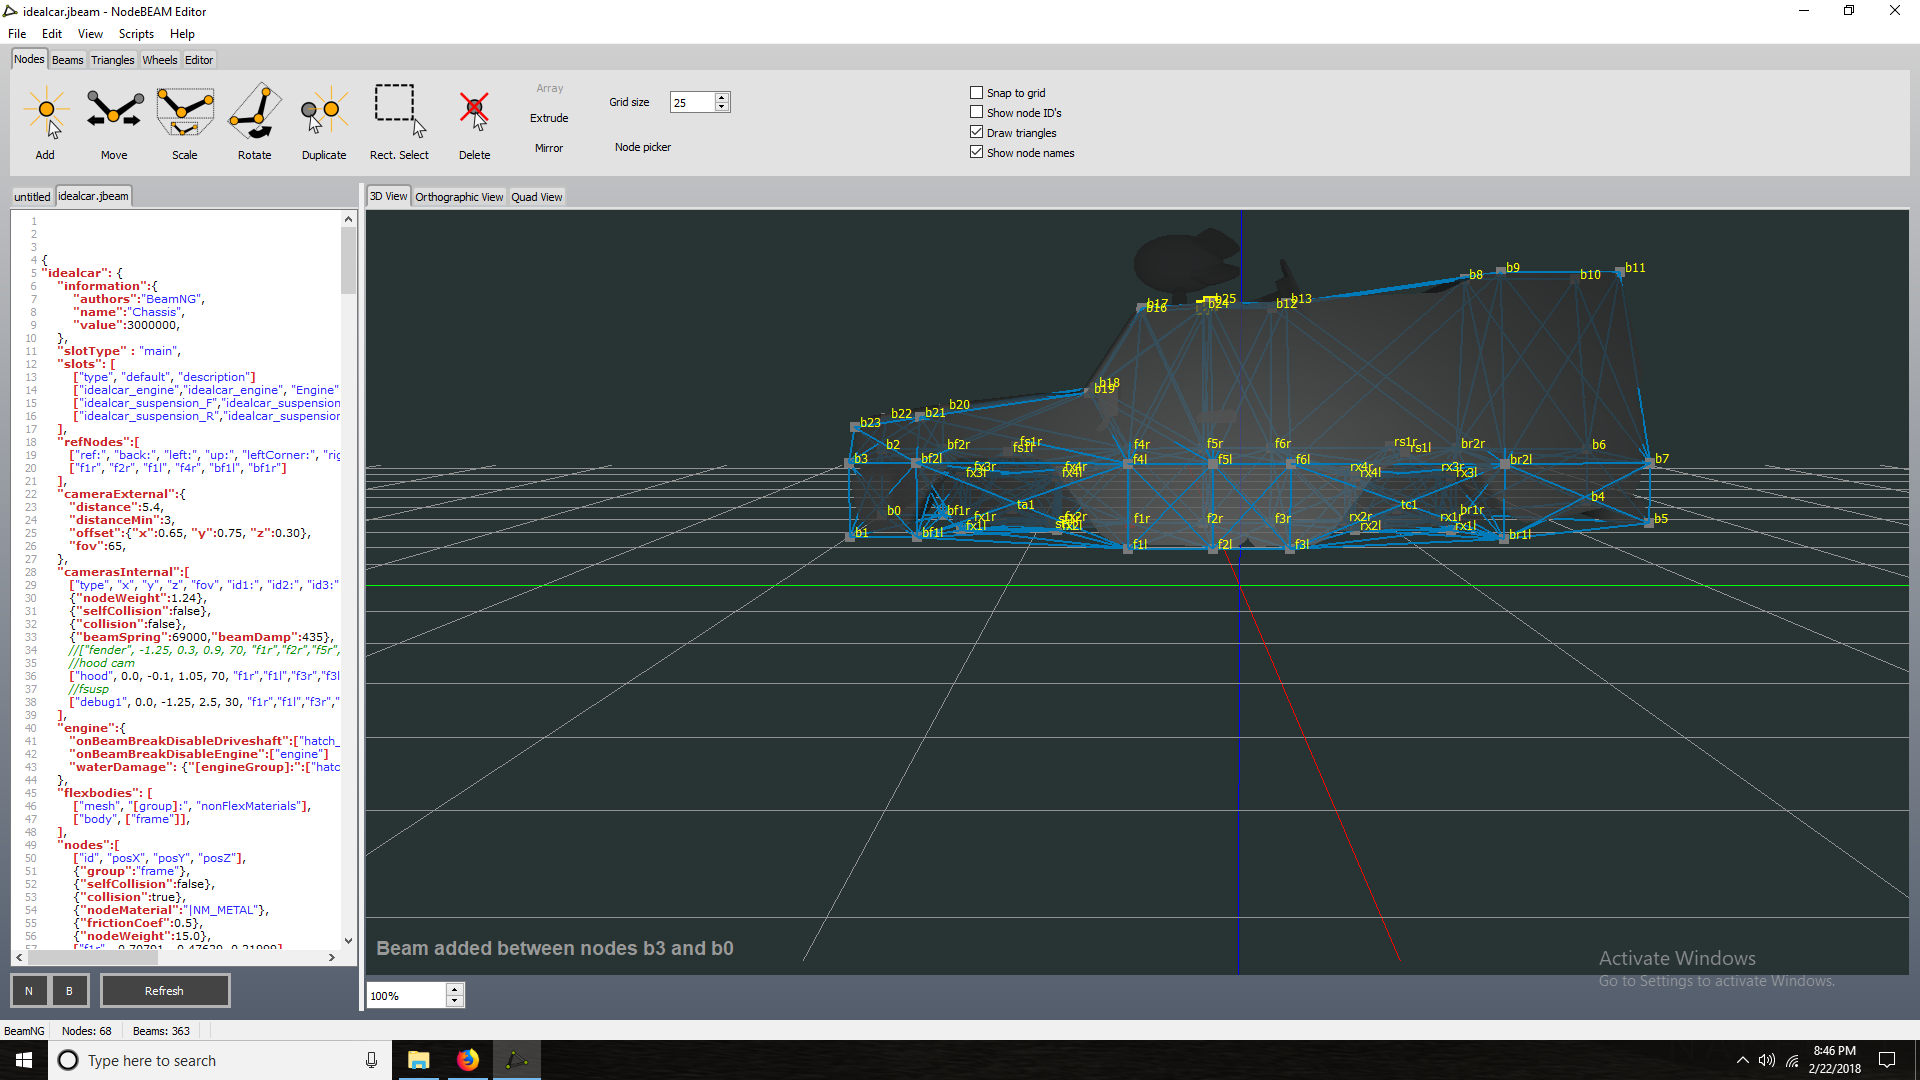Toggle Show node ID's checkbox
This screenshot has width=1920, height=1080.
(x=977, y=112)
